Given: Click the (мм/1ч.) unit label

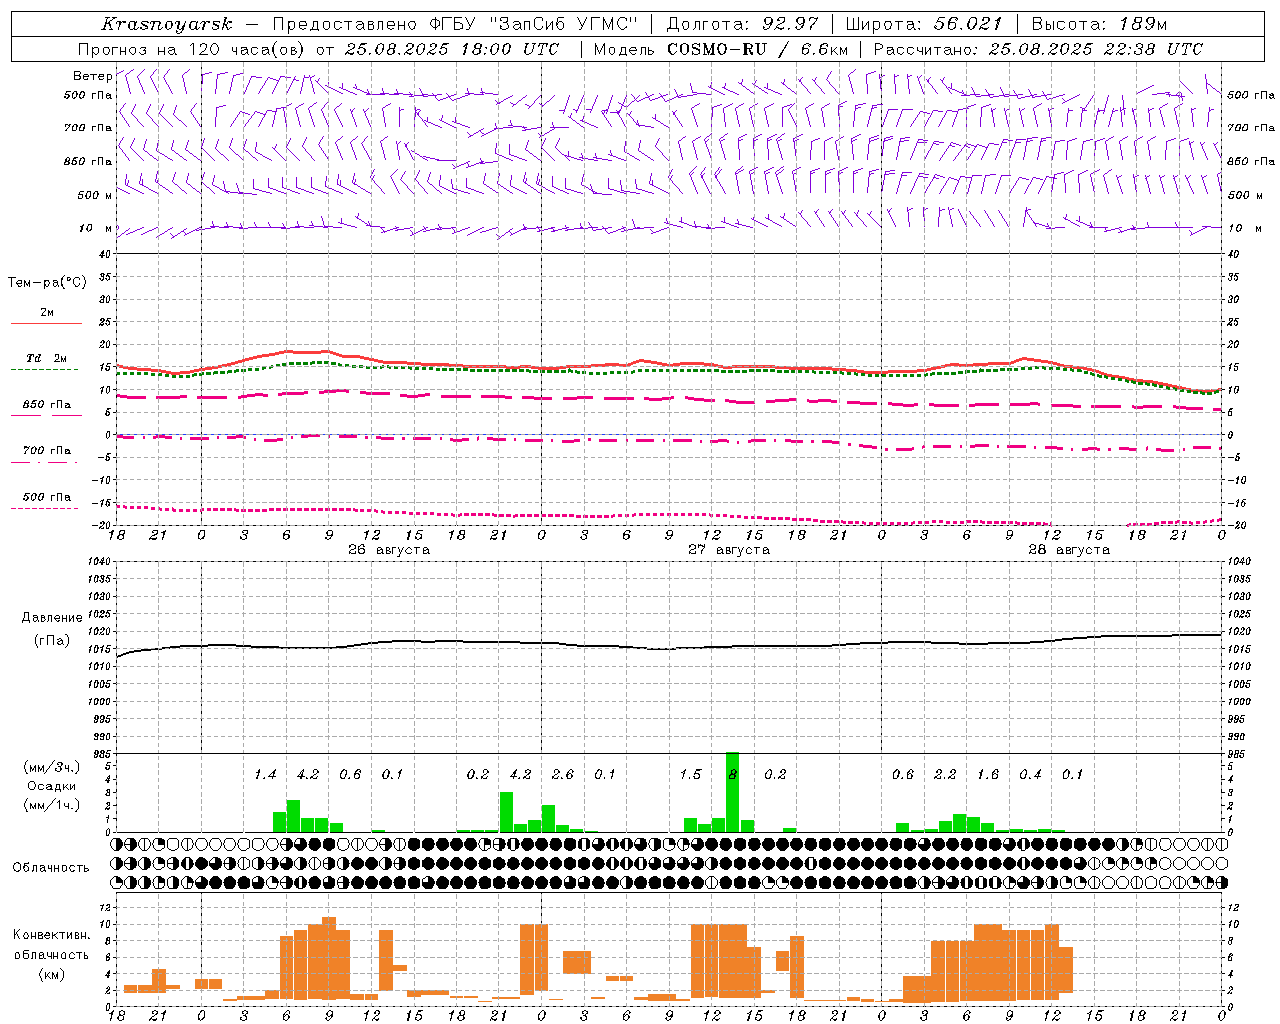Looking at the screenshot, I should [51, 805].
